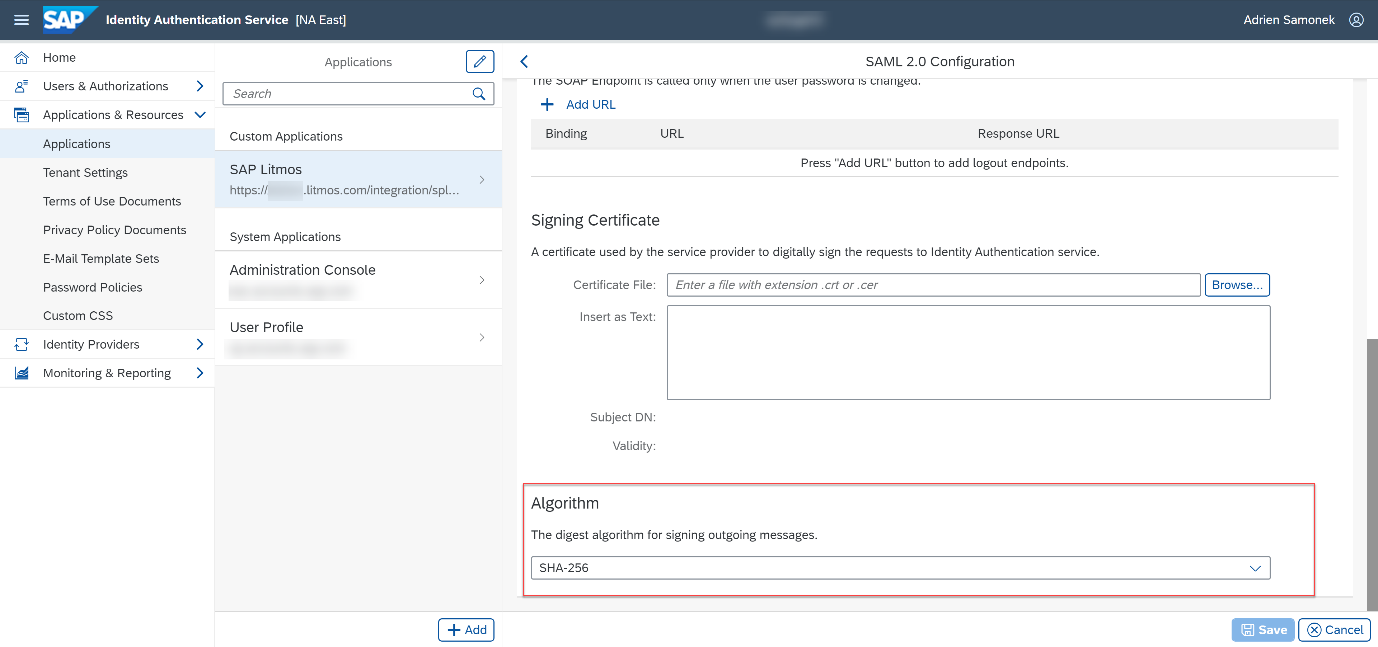The width and height of the screenshot is (1378, 647).
Task: Collapse Applications & Resources section
Action: coord(200,115)
